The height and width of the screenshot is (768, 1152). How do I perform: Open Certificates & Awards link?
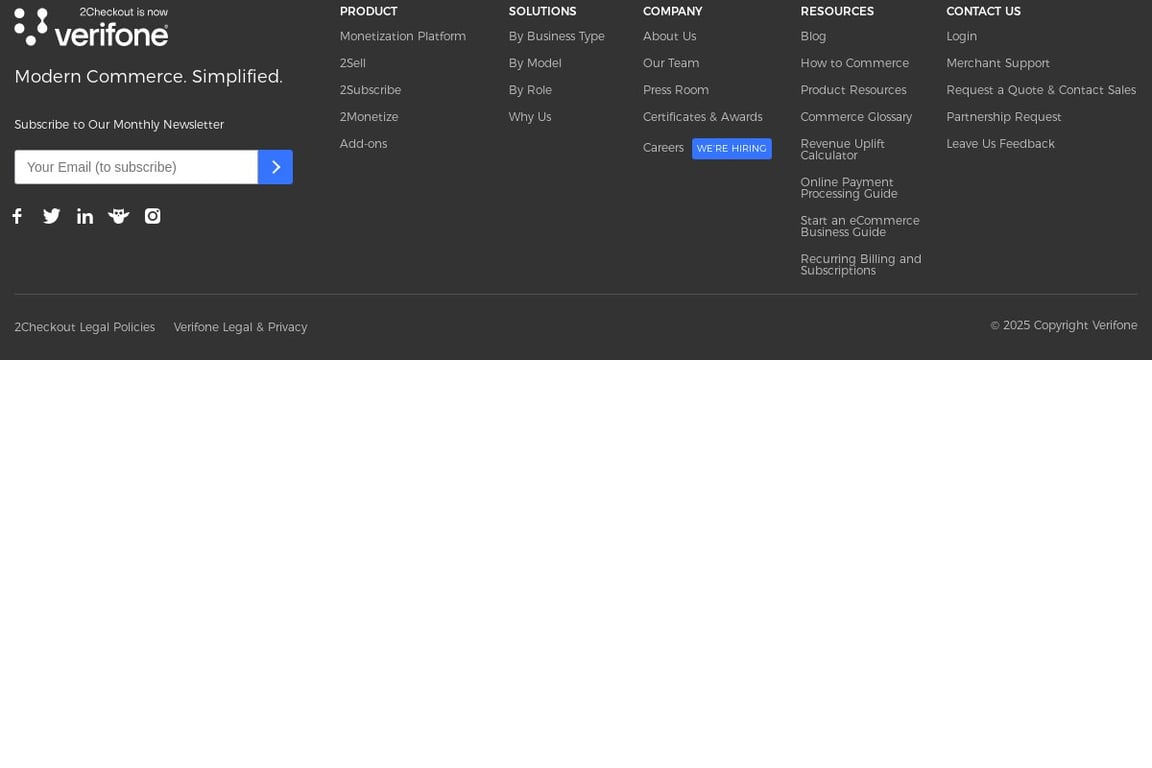702,117
